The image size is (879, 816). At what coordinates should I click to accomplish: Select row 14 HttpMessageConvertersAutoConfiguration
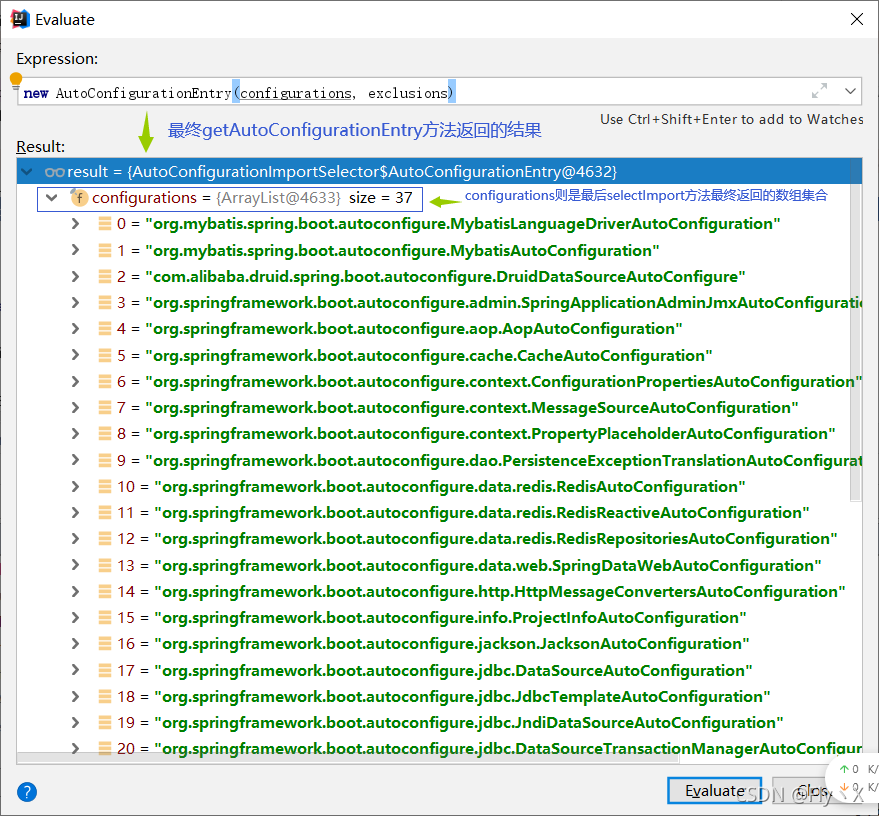coord(439,591)
